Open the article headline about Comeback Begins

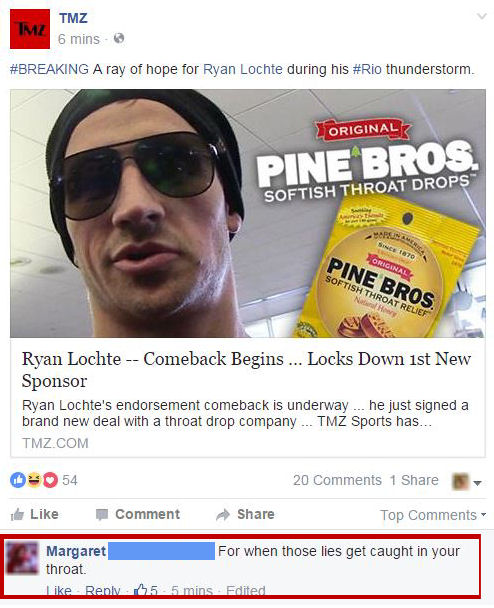tap(247, 370)
